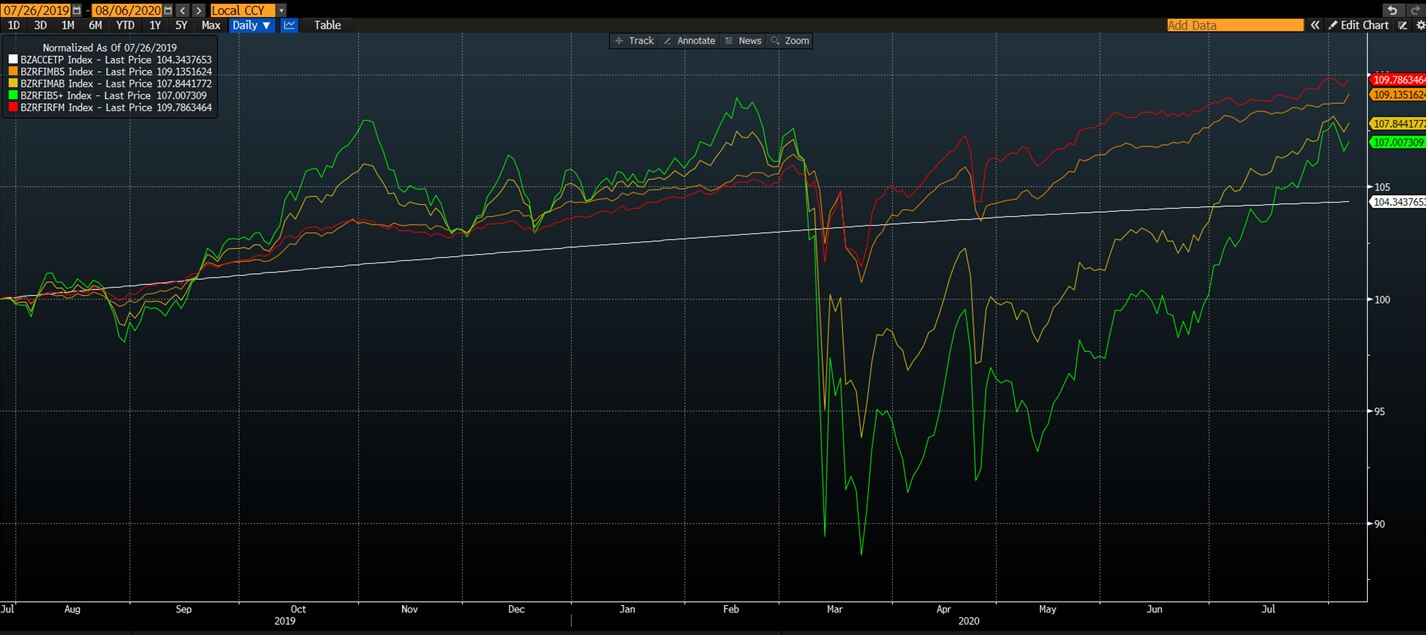Viewport: 1428px width, 635px height.
Task: Open the News overlay tool
Action: click(x=743, y=41)
